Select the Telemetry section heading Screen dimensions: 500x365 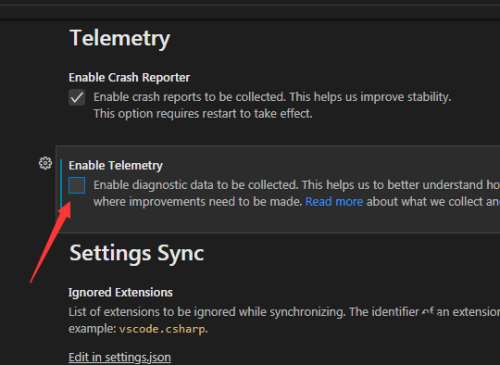[x=120, y=39]
